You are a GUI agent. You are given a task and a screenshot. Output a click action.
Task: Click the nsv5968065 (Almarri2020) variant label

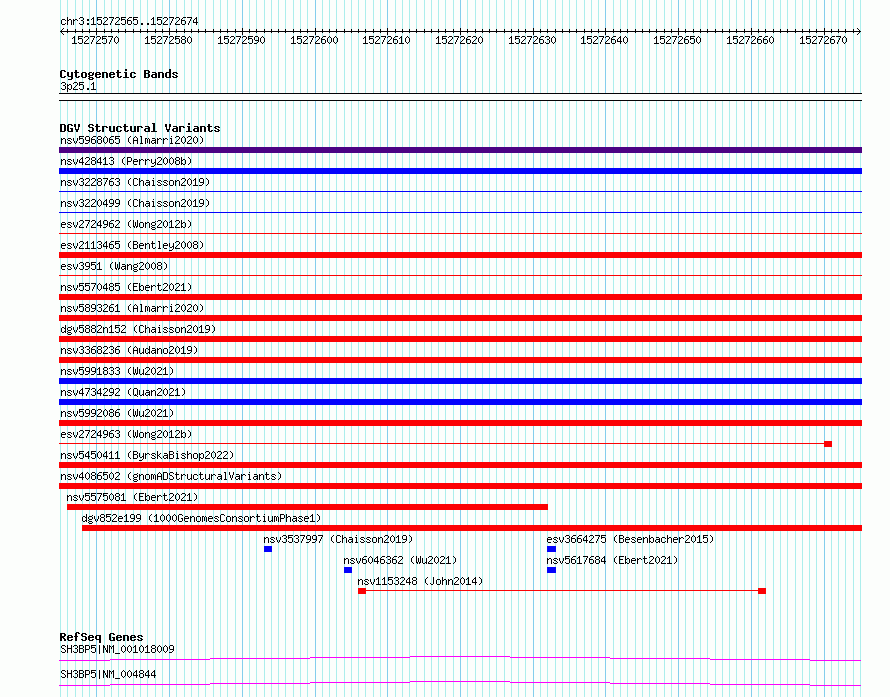[132, 140]
